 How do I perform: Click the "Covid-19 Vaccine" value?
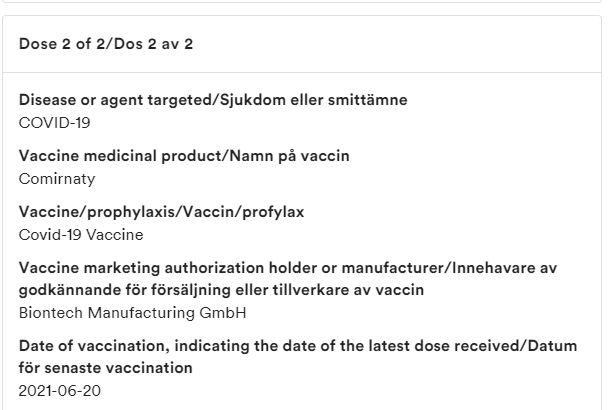[81, 235]
